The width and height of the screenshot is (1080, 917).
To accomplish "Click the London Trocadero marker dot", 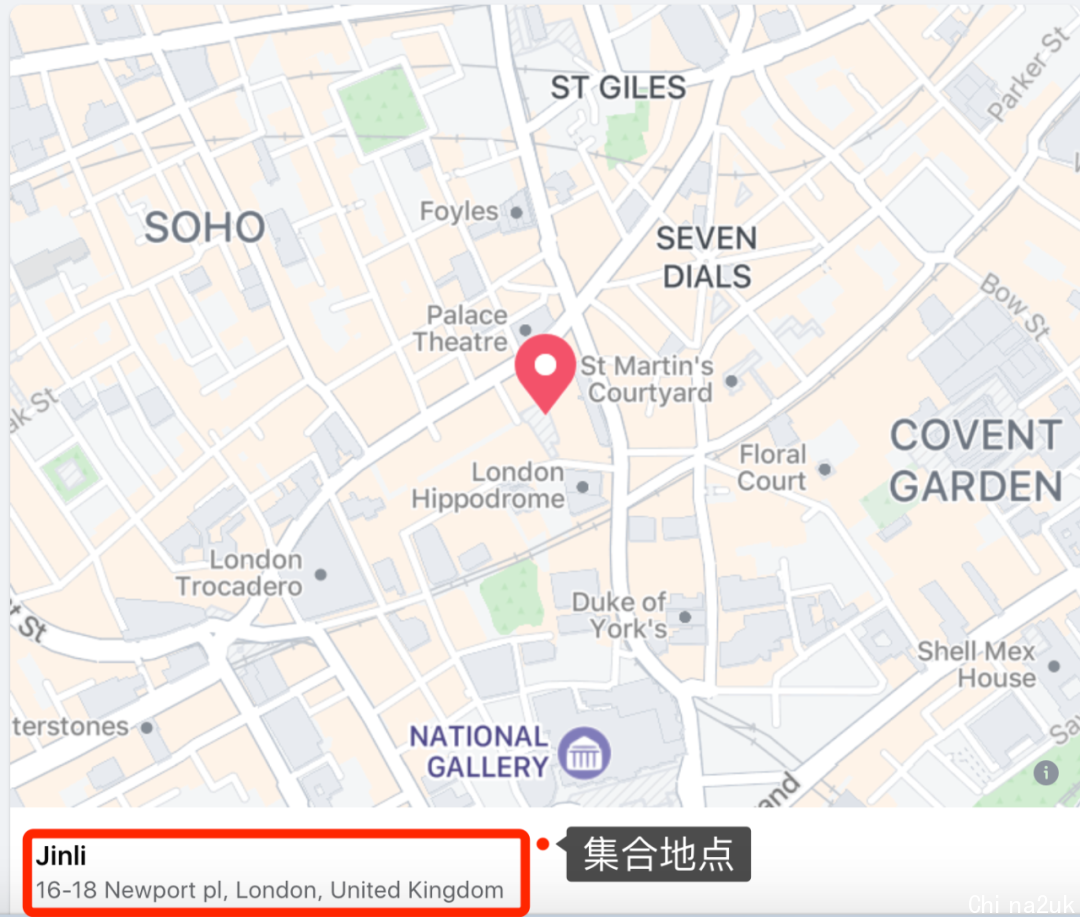I will [320, 574].
